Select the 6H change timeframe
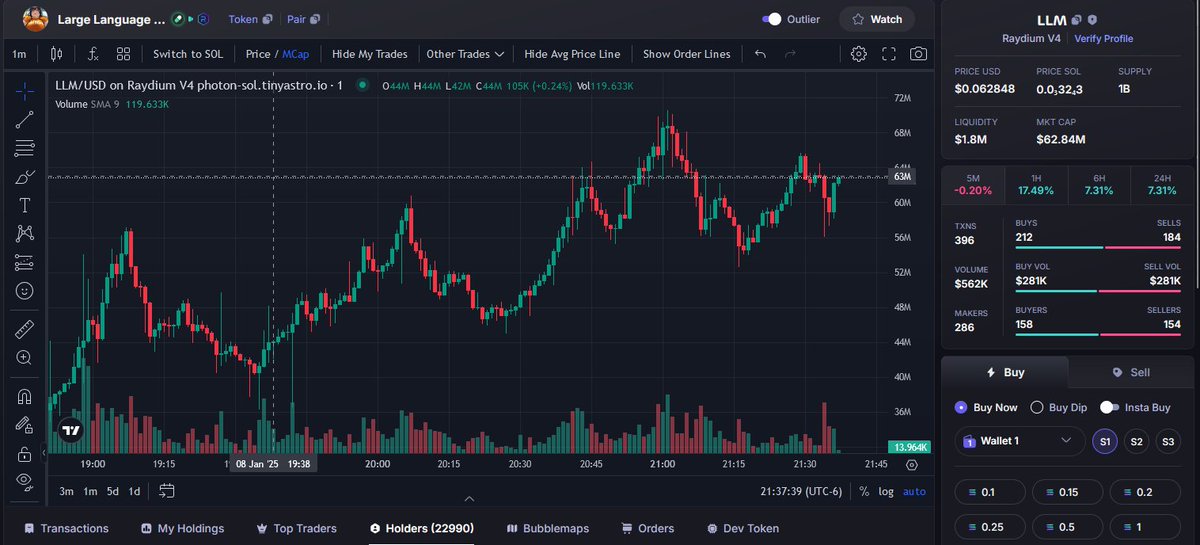 tap(1099, 184)
